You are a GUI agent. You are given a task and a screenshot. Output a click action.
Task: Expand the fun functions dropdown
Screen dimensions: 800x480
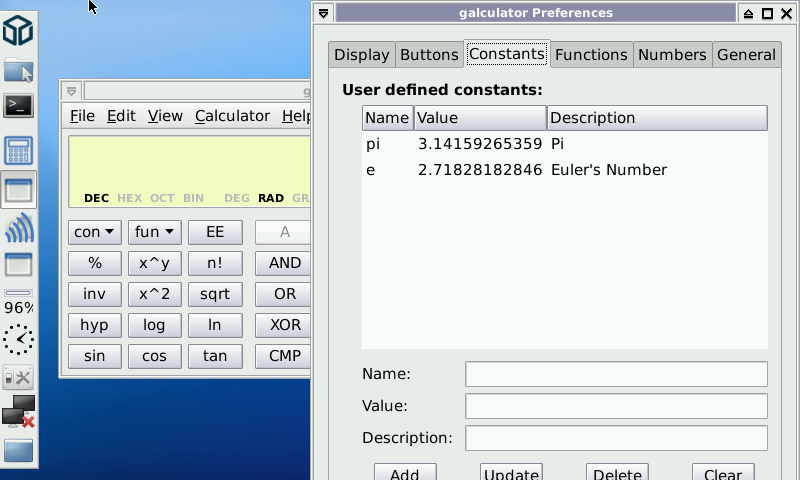[155, 232]
